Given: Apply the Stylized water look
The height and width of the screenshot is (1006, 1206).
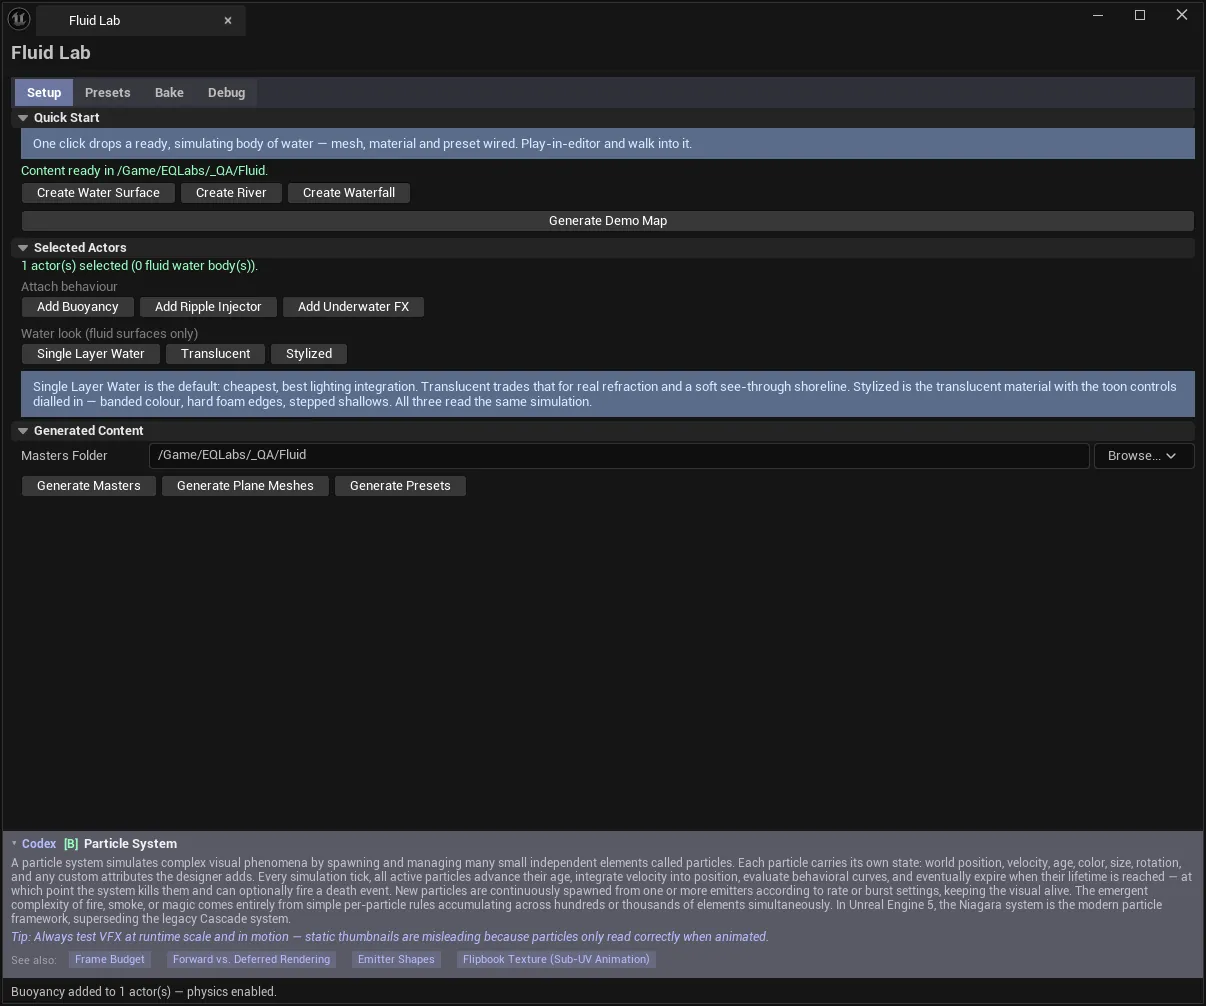Looking at the screenshot, I should point(309,354).
